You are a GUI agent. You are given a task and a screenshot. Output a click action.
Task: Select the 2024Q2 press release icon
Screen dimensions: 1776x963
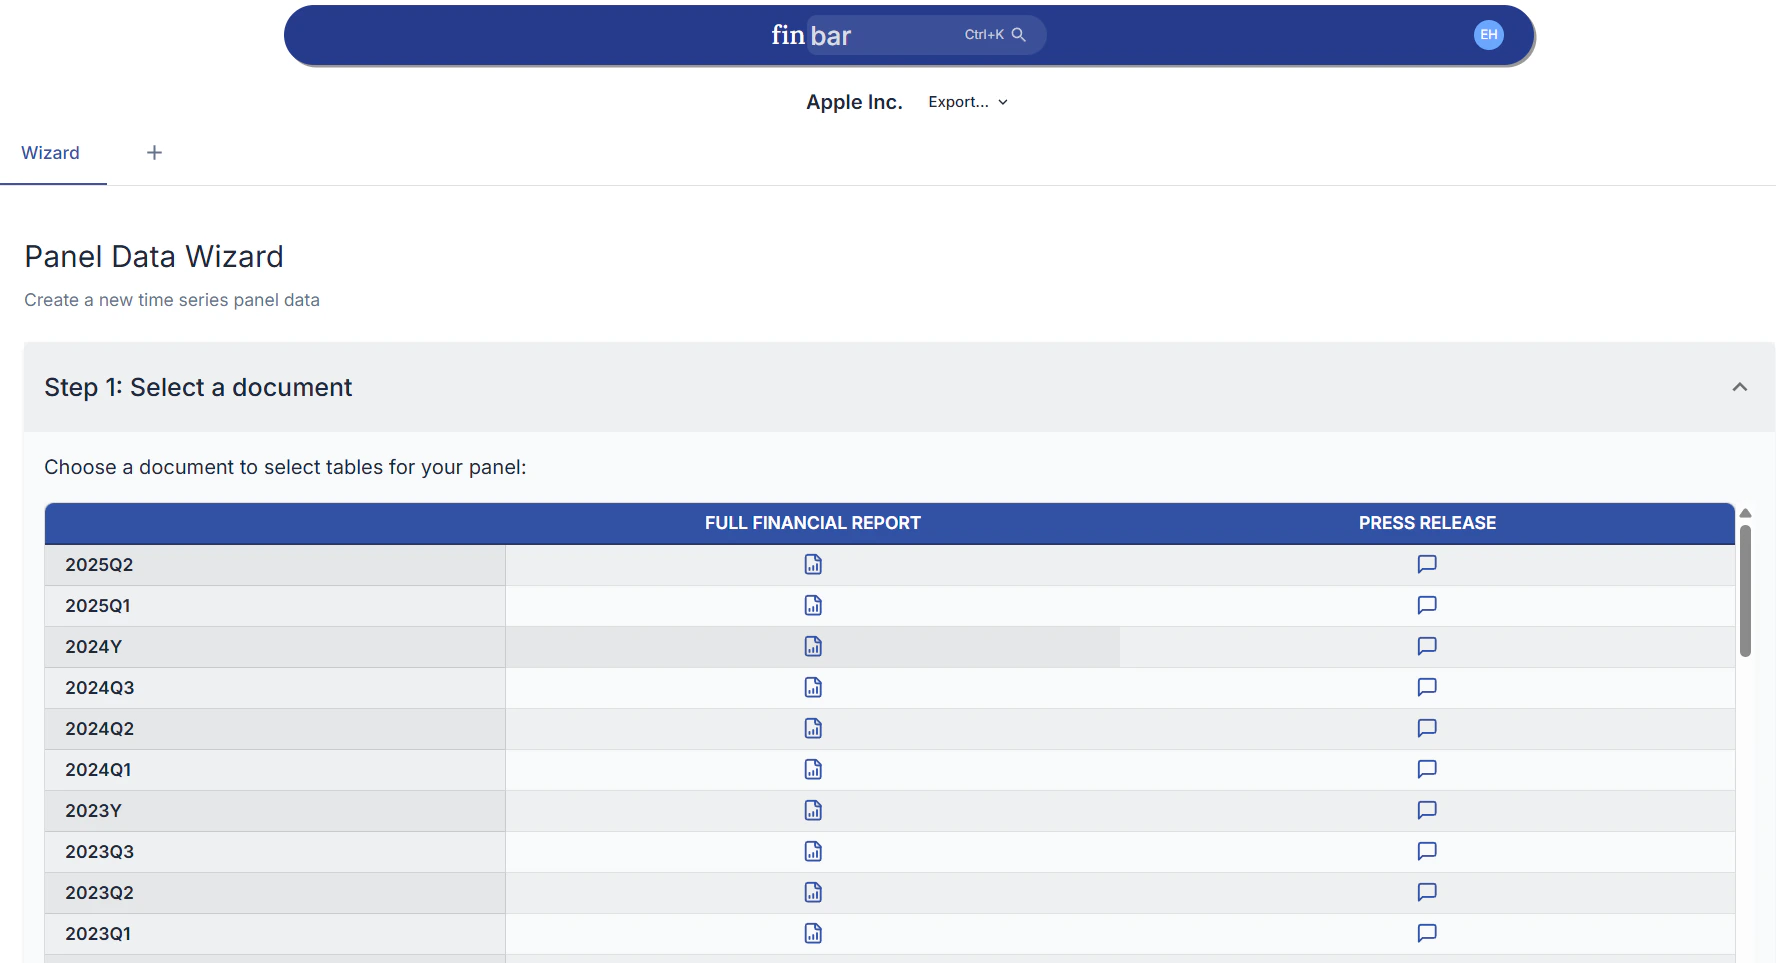(x=1427, y=728)
